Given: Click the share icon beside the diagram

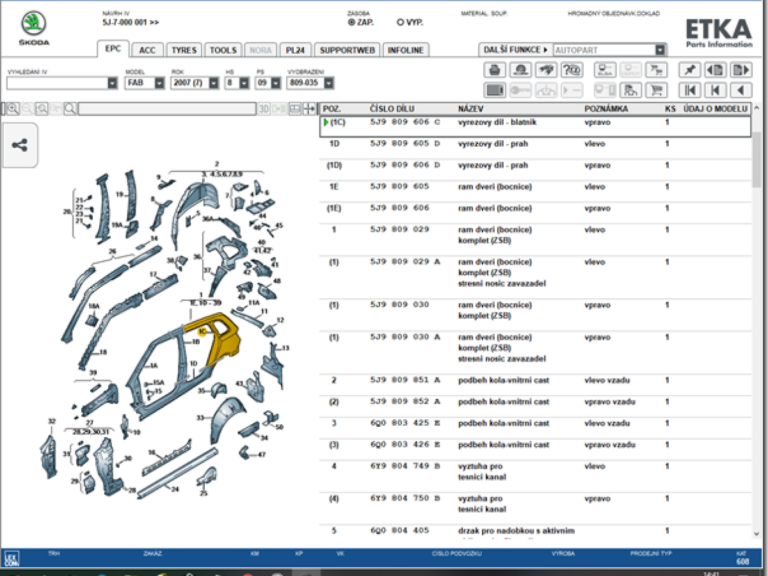Looking at the screenshot, I should (20, 144).
